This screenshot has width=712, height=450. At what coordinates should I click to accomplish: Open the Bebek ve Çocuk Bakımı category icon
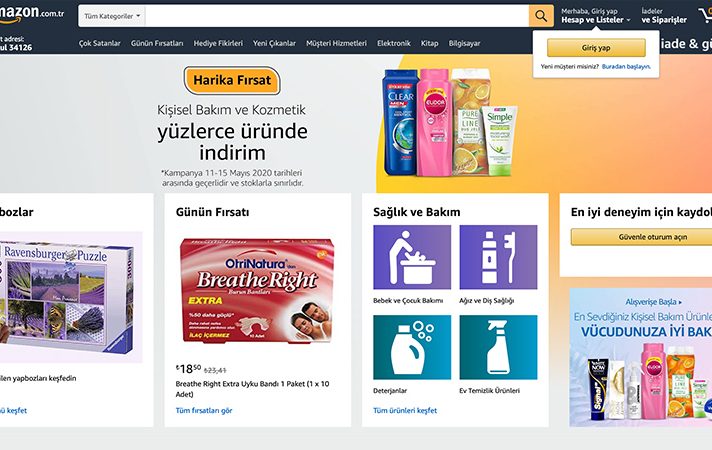tap(412, 257)
